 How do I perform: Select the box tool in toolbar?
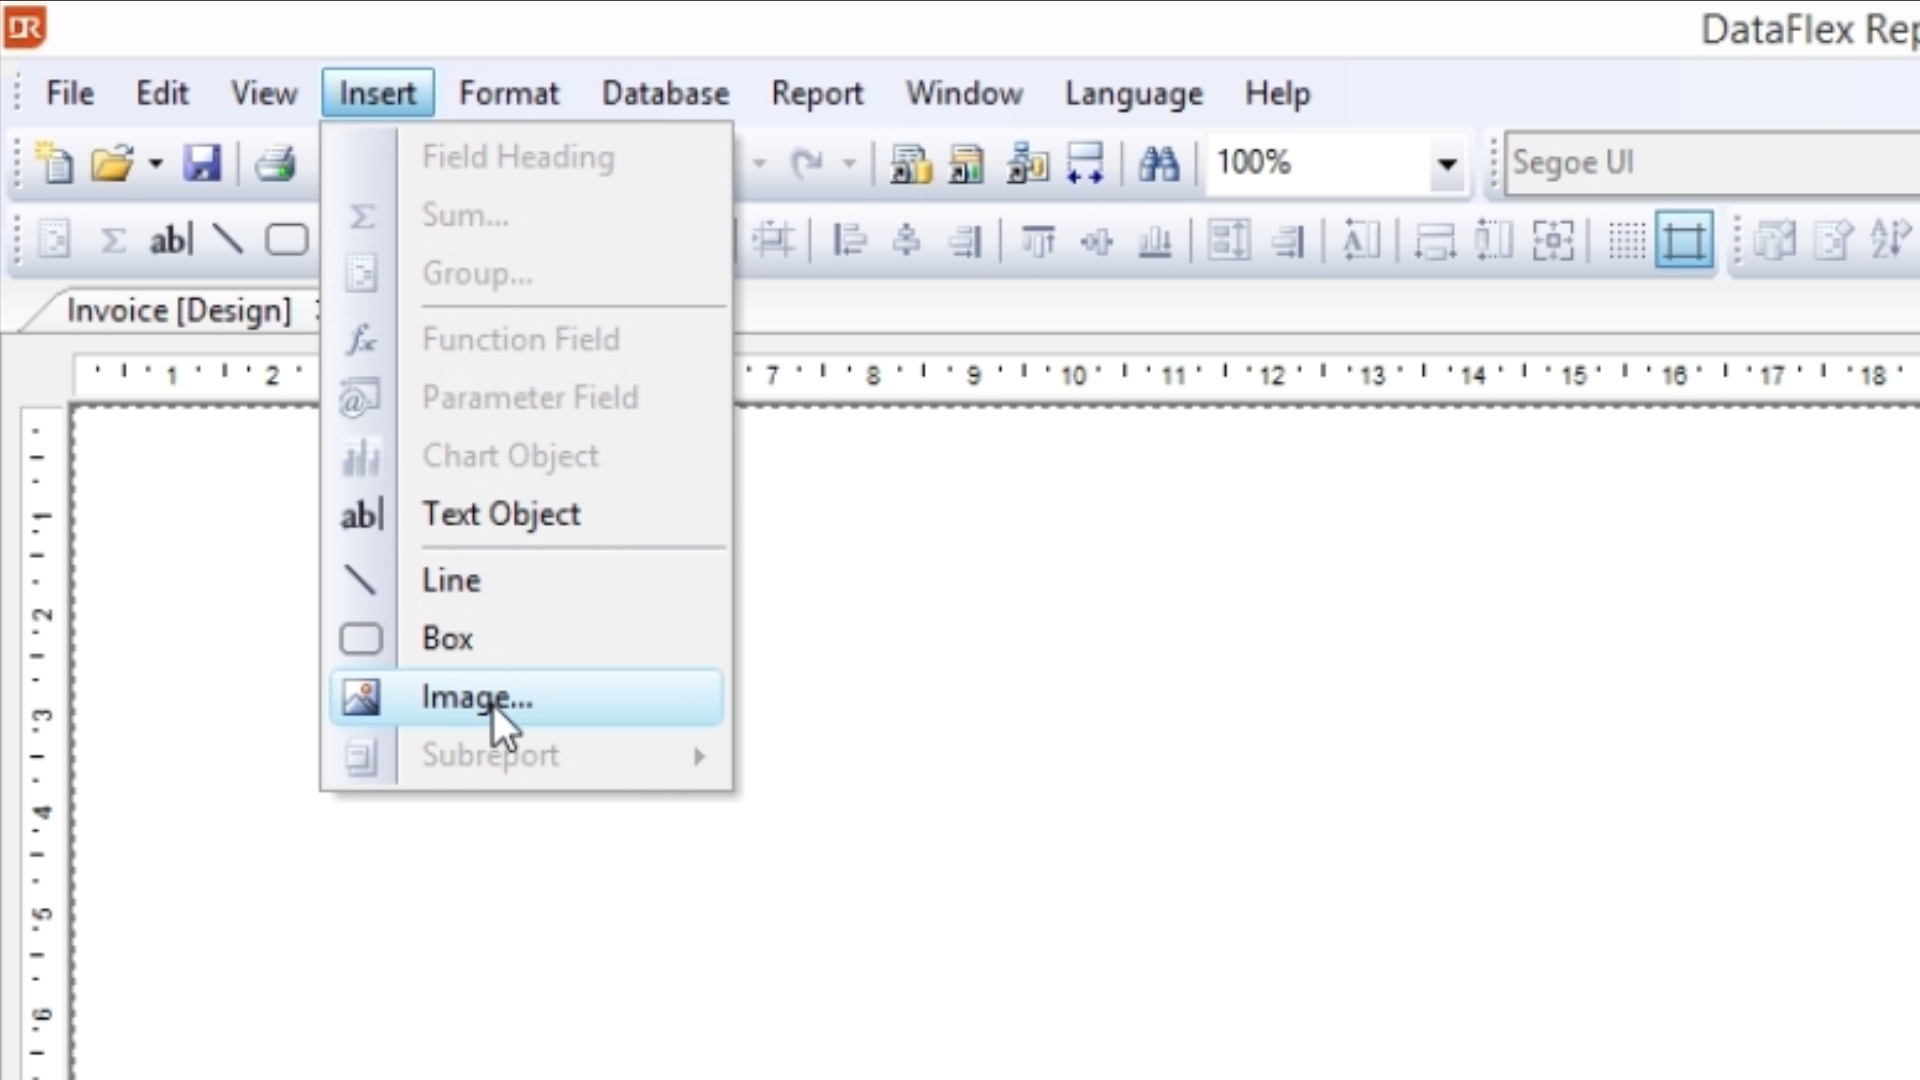point(286,240)
